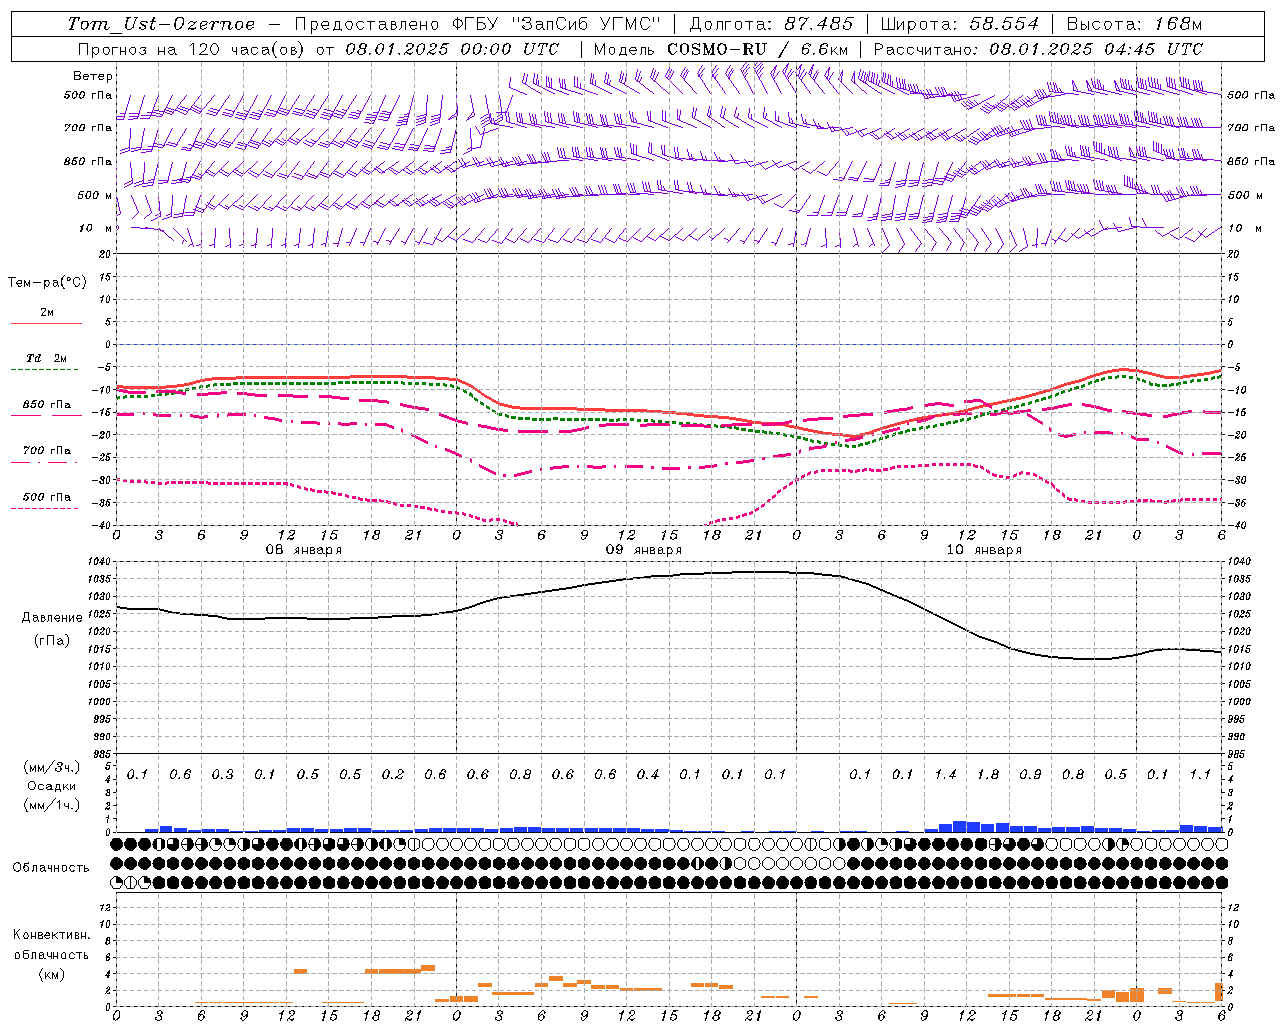
Task: Click the 1.4 precipitation value
Action: pyautogui.click(x=945, y=774)
